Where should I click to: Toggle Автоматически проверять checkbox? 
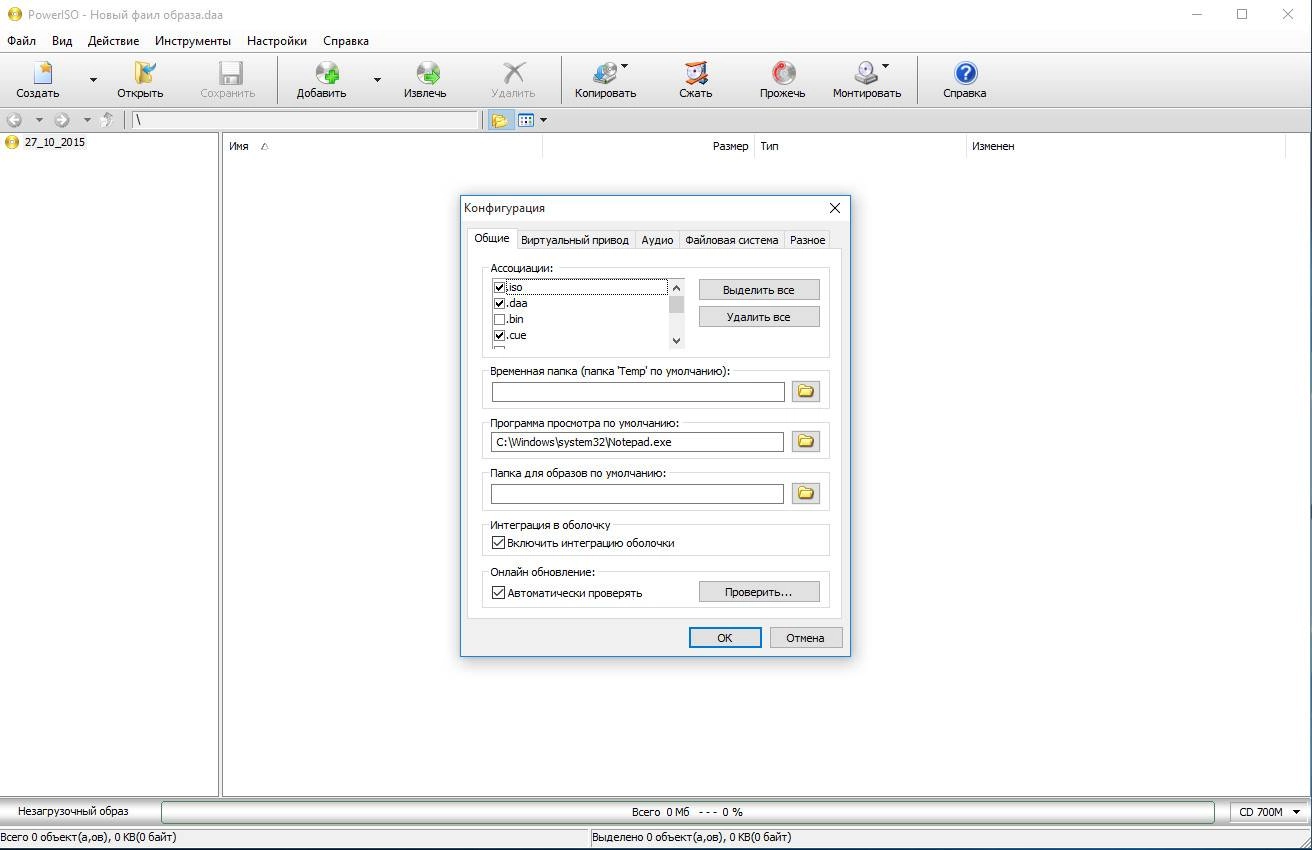(x=498, y=593)
